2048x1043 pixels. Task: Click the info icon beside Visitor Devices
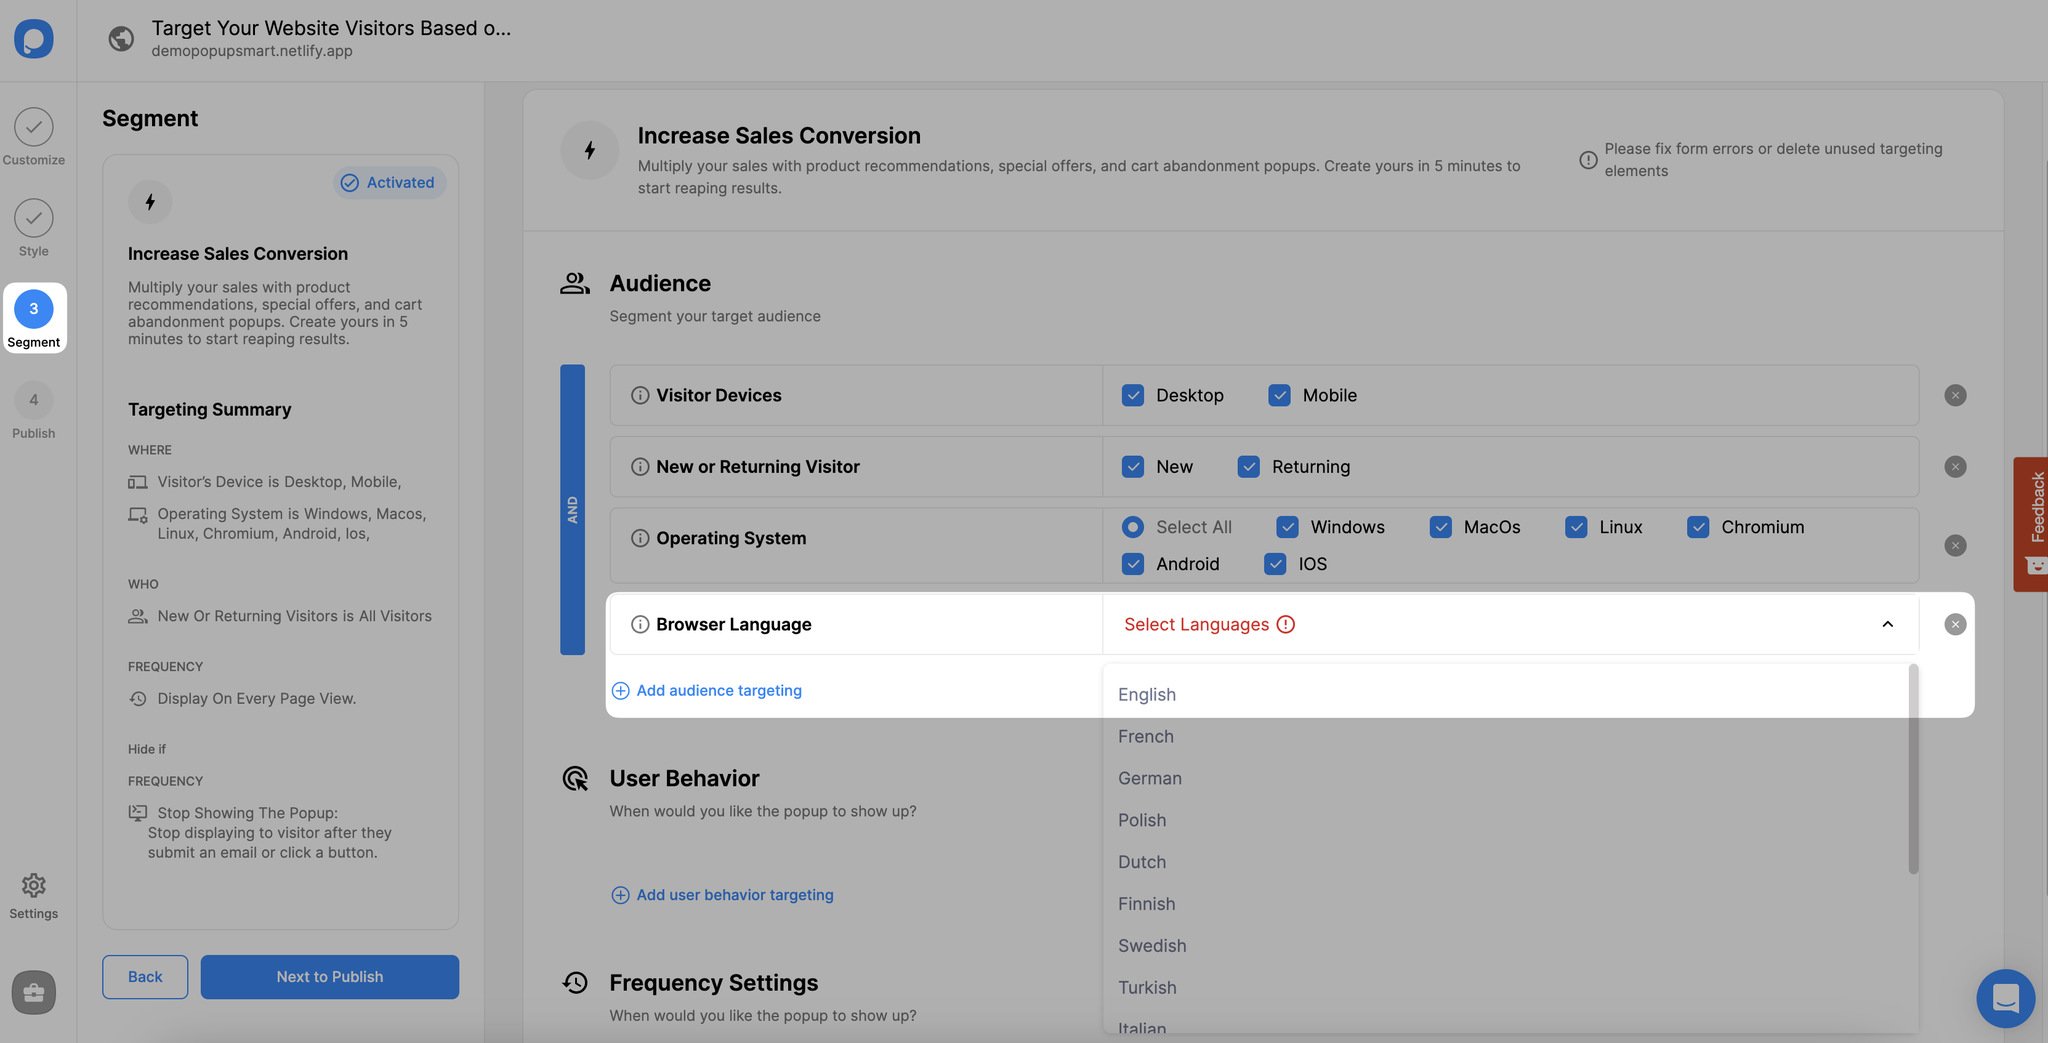[x=640, y=395]
